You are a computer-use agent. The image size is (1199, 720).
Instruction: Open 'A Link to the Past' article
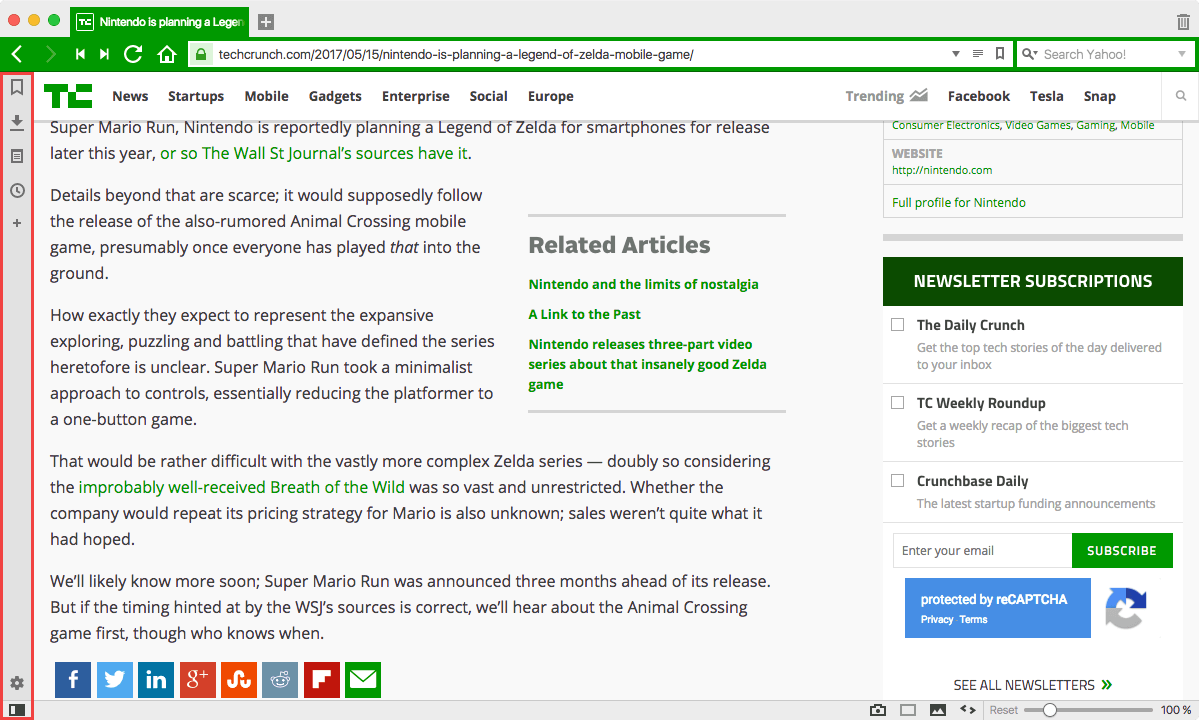pos(584,314)
